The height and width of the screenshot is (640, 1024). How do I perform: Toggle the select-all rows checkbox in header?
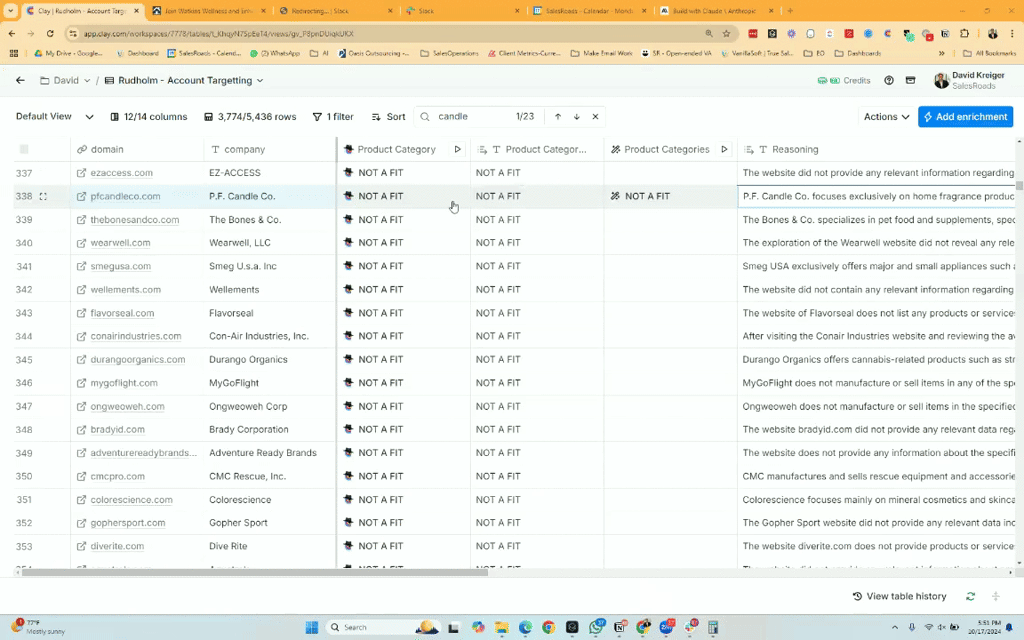tap(24, 149)
